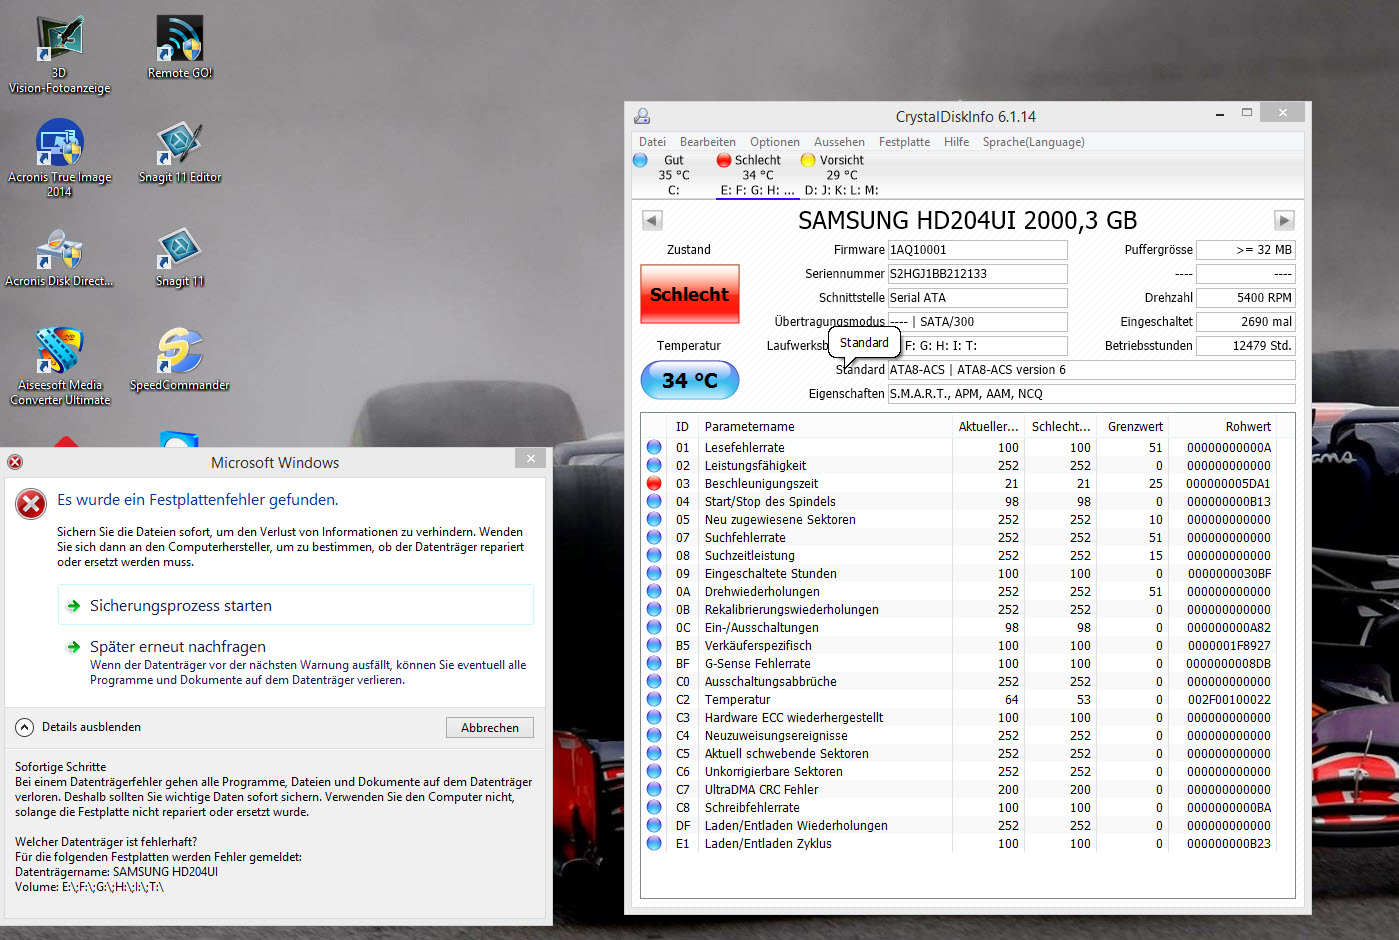Click the green arrow beside Später erneut nachfragen
Viewport: 1399px width, 940px height.
point(74,647)
